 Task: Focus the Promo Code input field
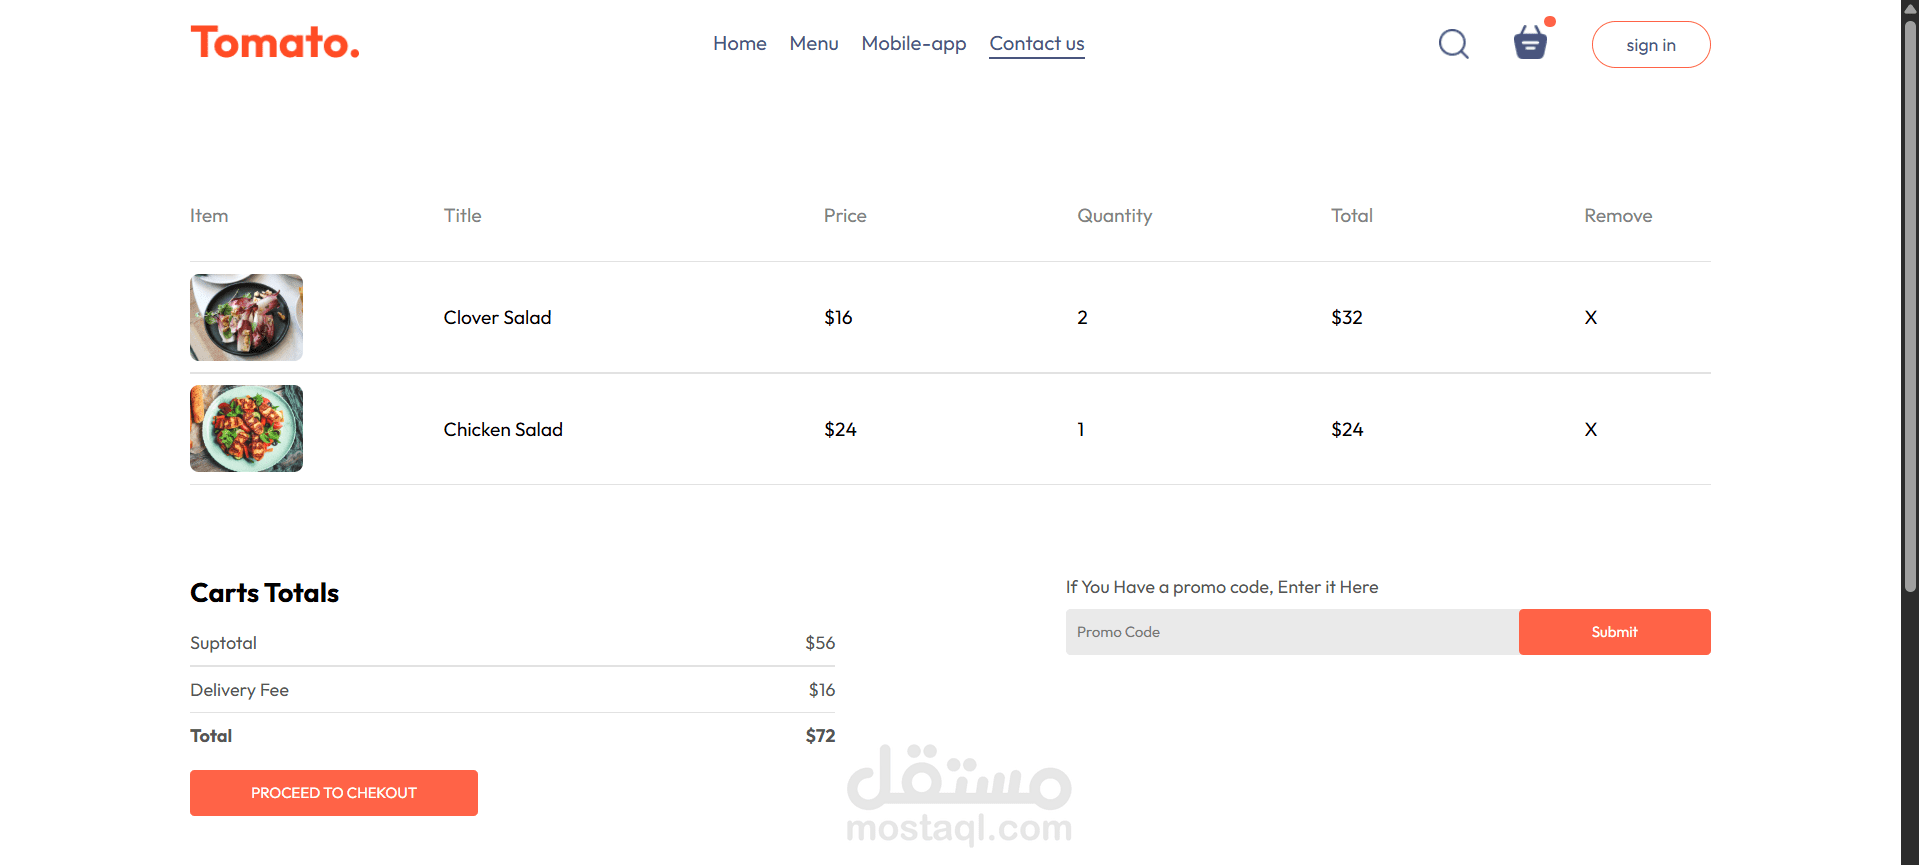[x=1292, y=632]
